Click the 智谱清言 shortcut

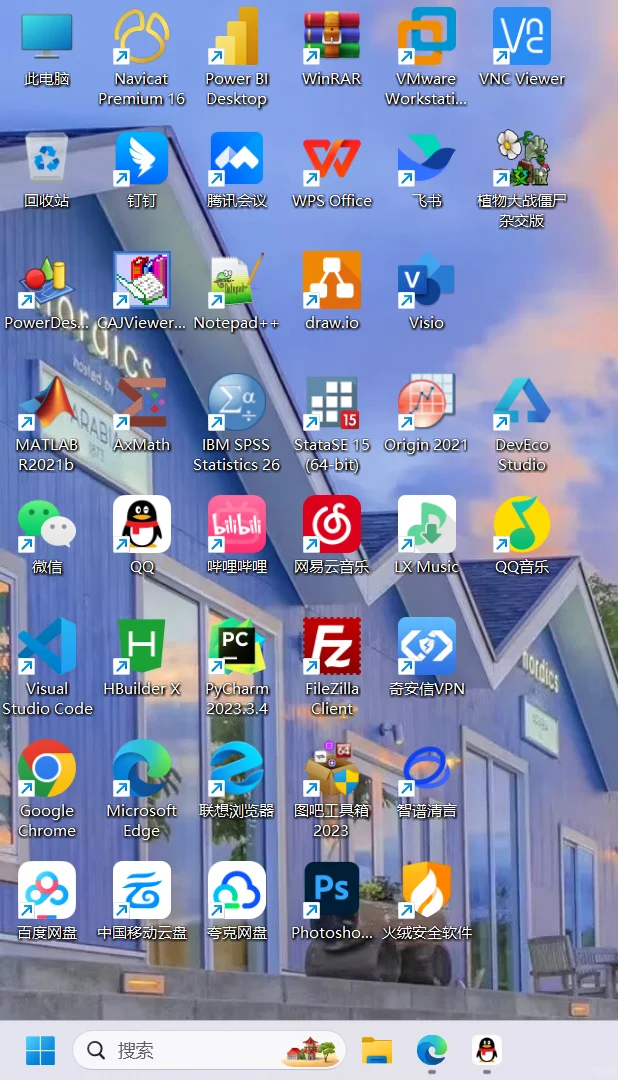coord(426,768)
